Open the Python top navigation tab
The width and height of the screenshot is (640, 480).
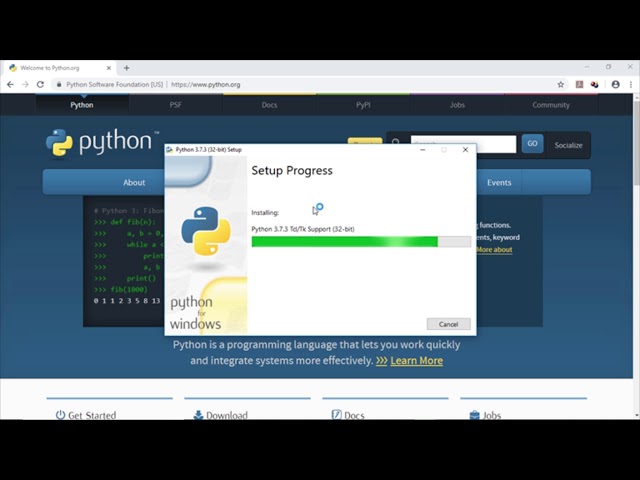point(82,105)
